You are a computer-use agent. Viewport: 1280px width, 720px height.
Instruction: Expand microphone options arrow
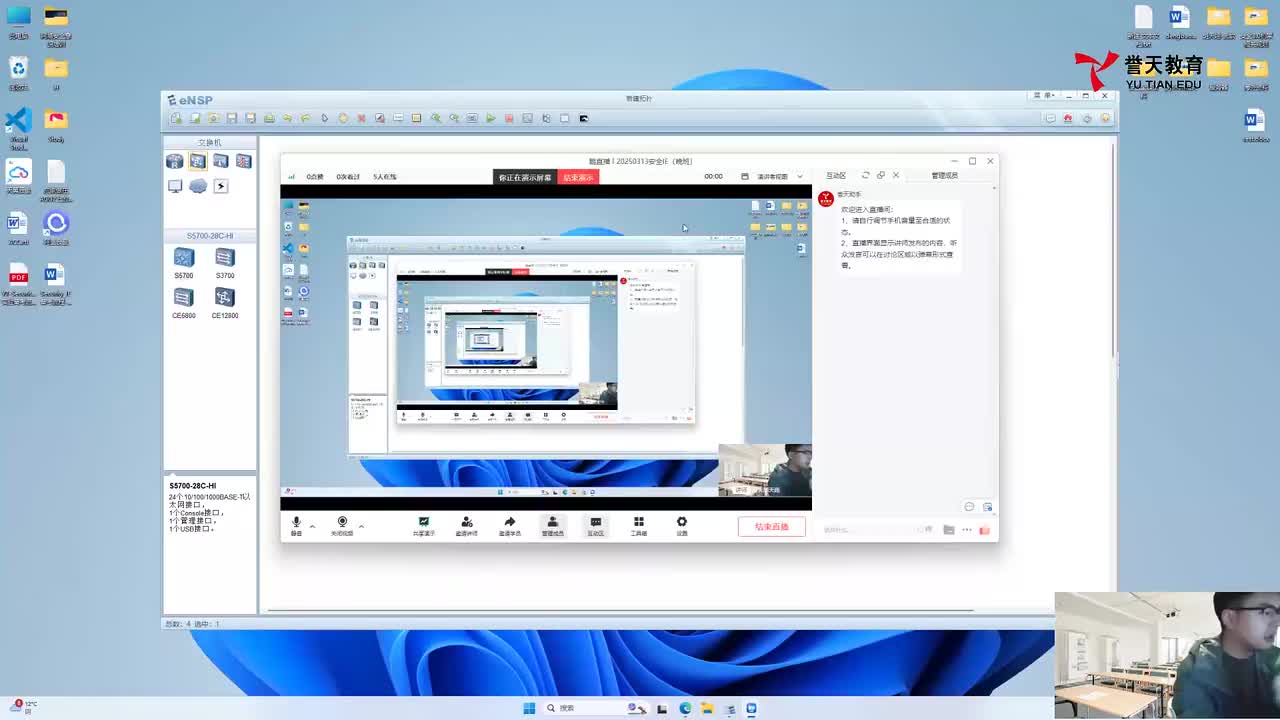[312, 525]
